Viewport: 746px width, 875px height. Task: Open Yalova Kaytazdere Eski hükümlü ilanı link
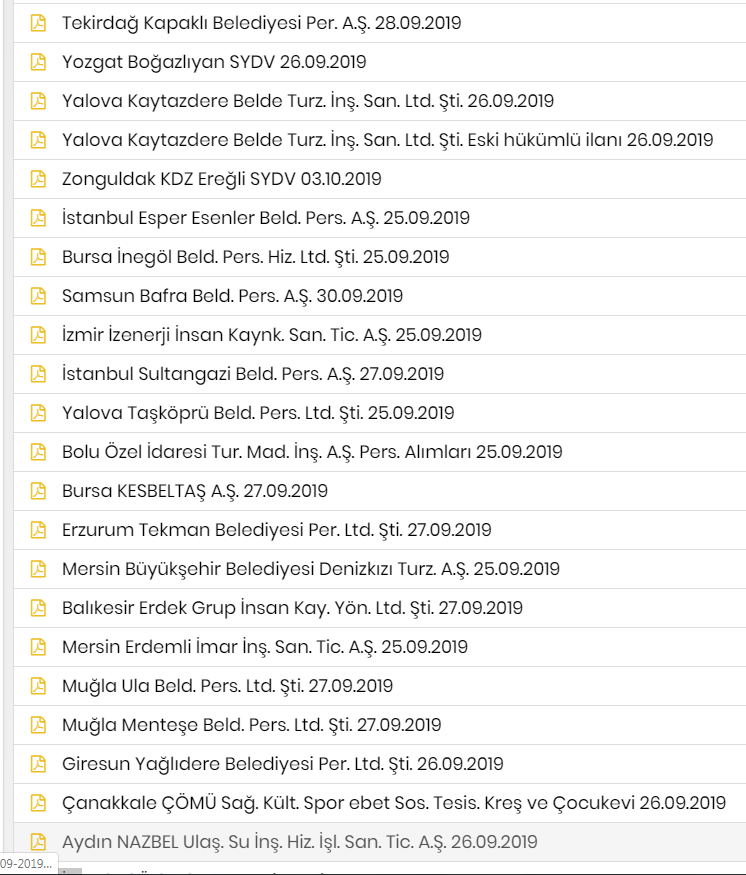[x=388, y=140]
